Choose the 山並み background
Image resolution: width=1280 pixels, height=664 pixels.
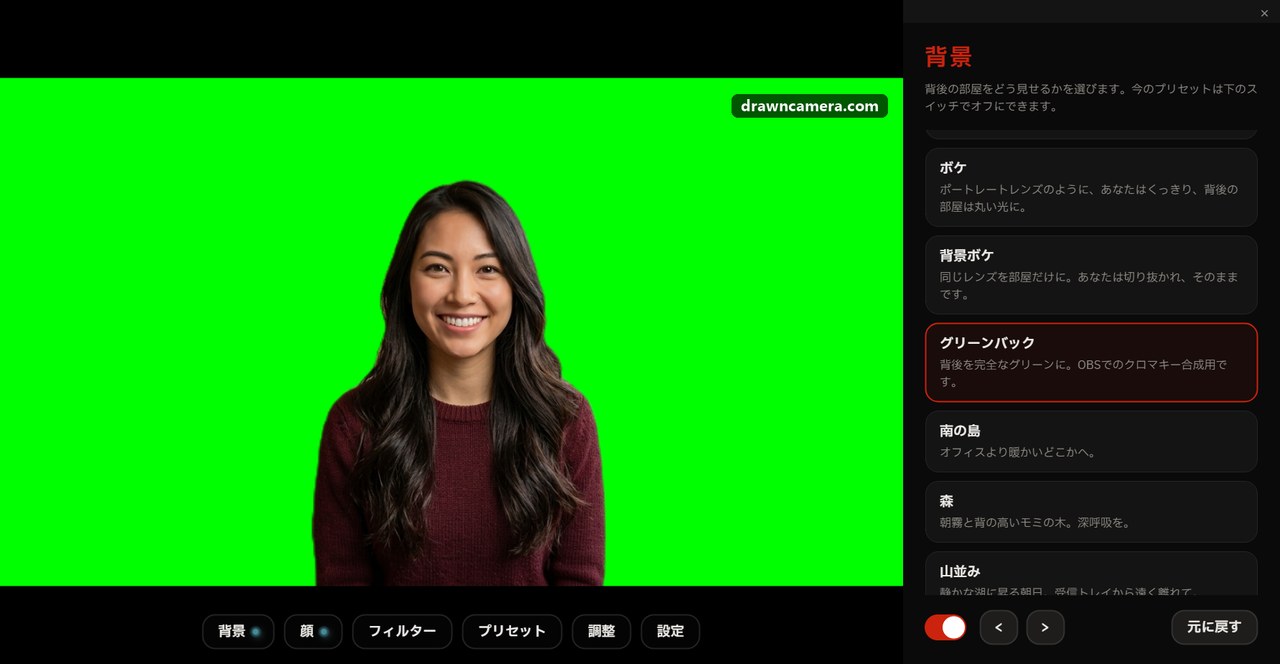(1091, 575)
